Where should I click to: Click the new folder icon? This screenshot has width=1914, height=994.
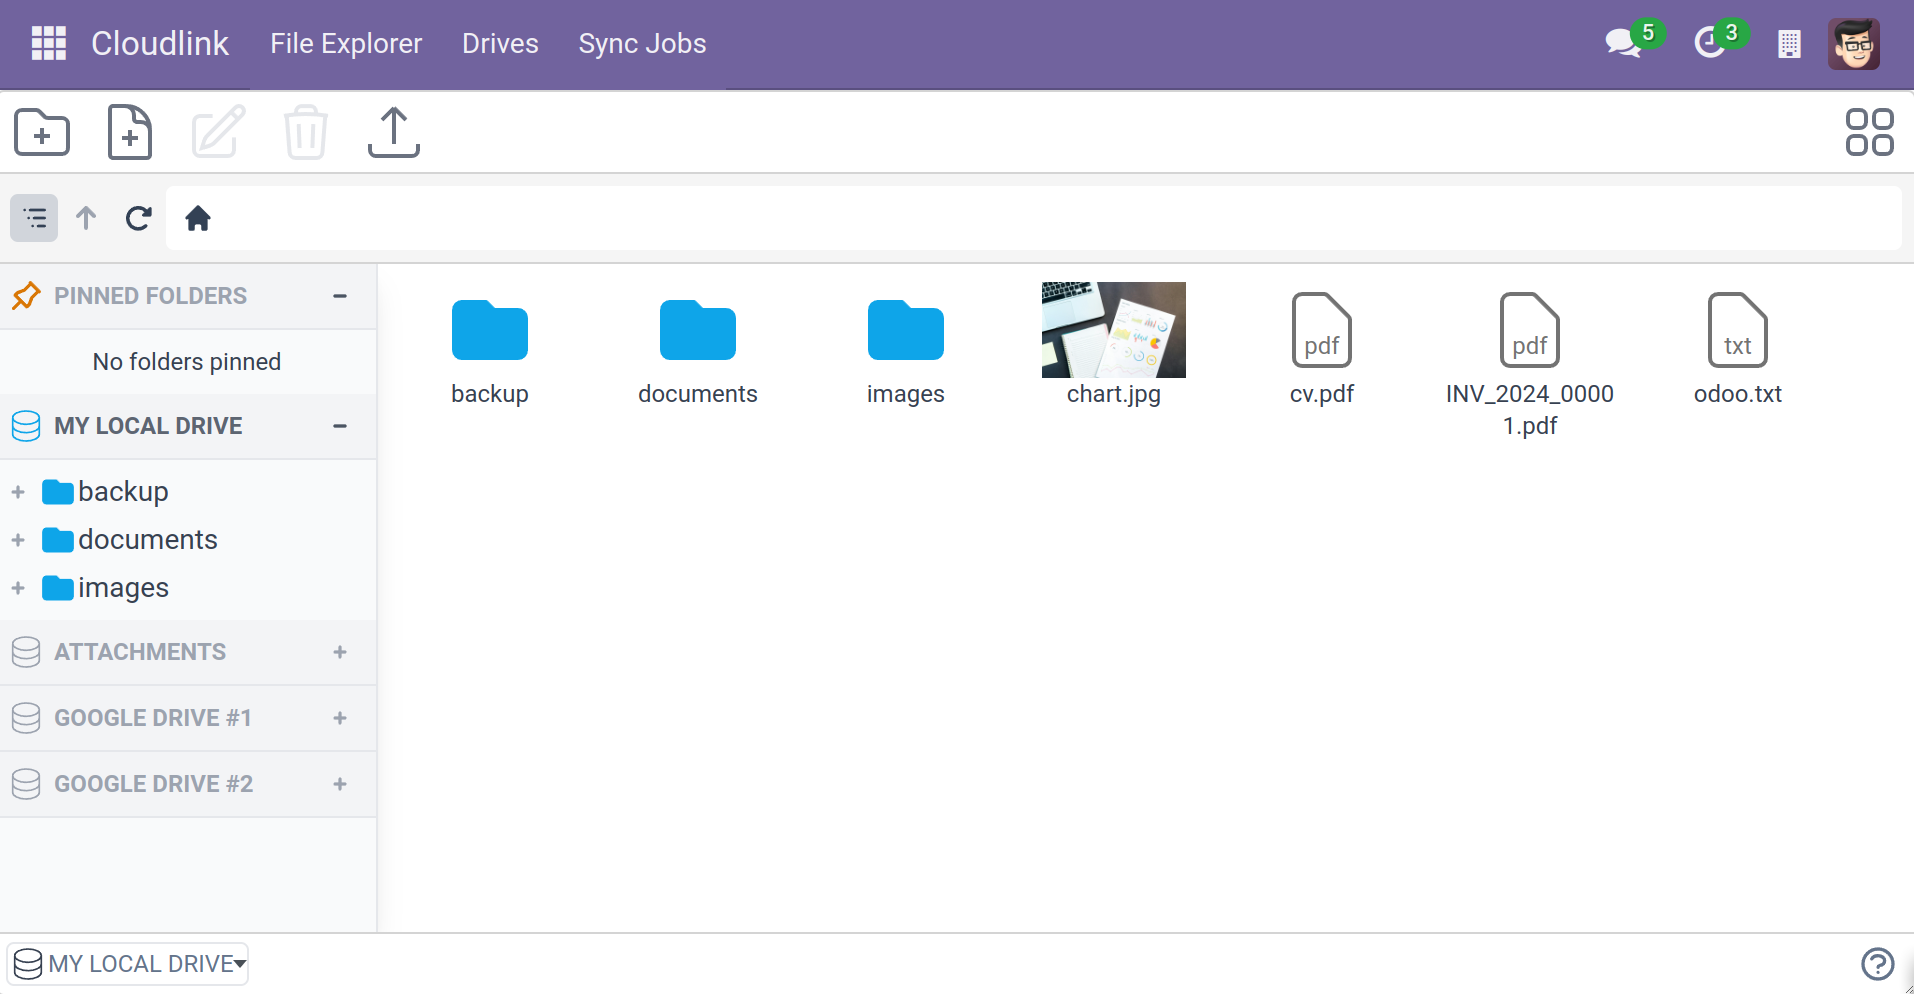pos(42,132)
